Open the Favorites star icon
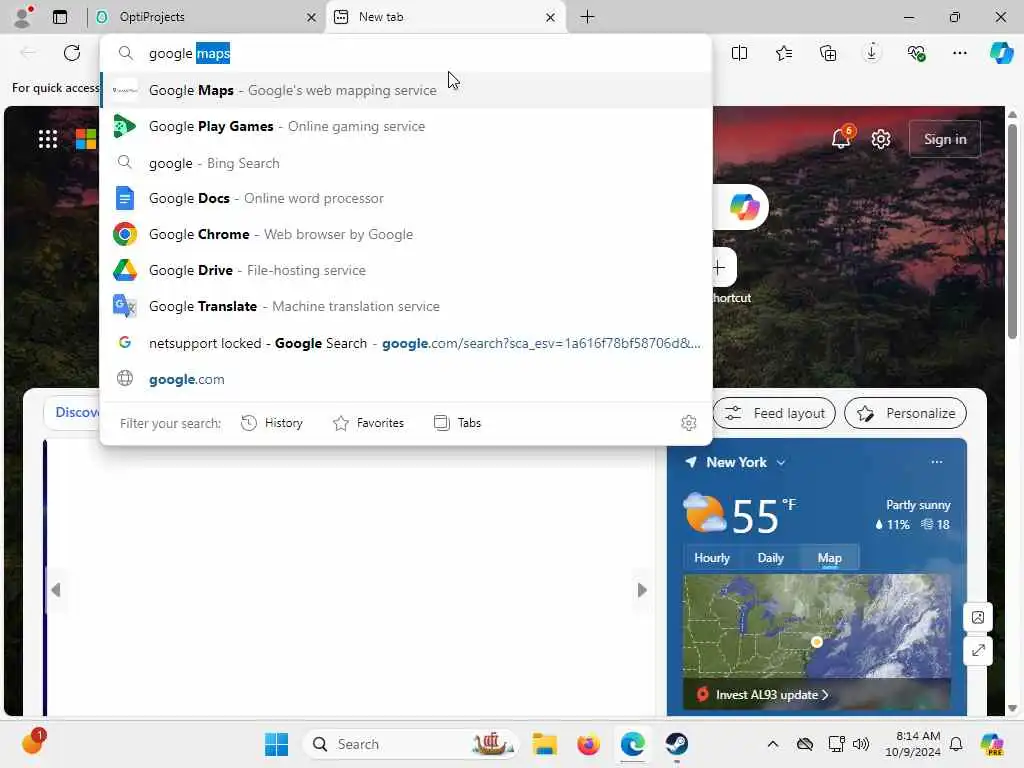The image size is (1024, 768). click(784, 53)
